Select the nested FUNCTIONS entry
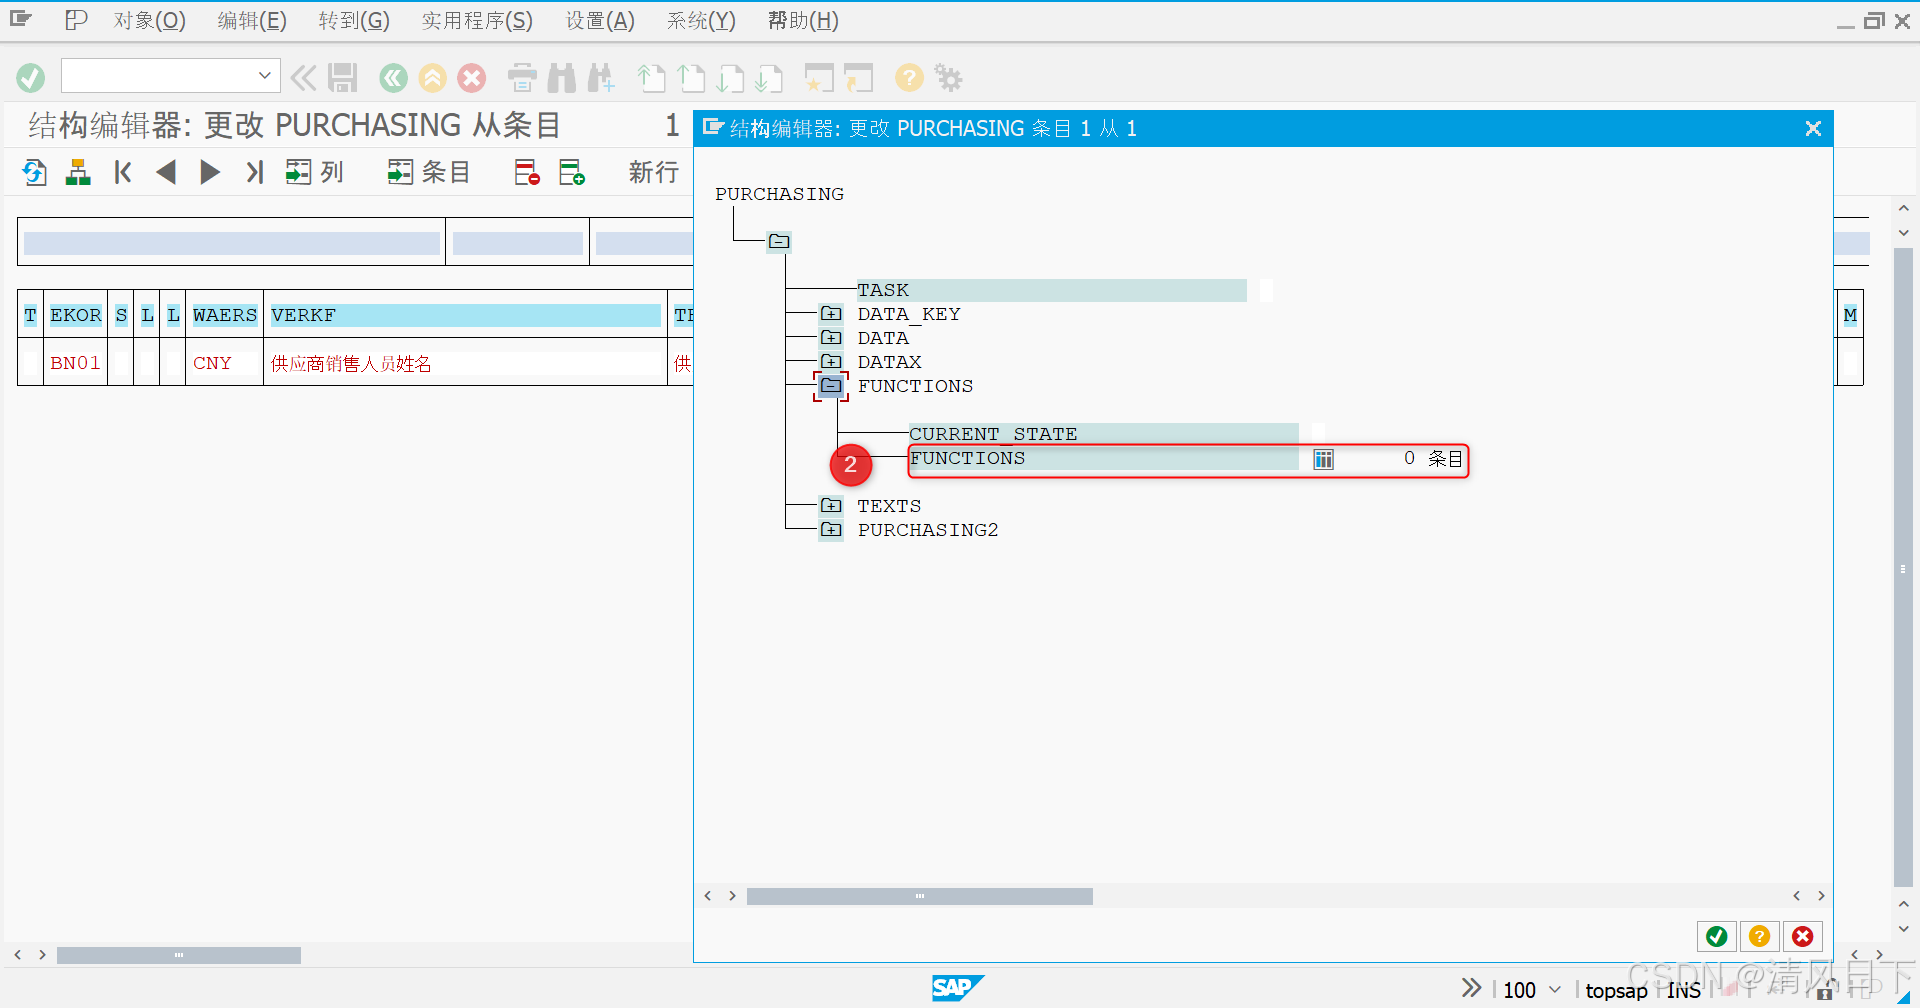 tap(1103, 458)
